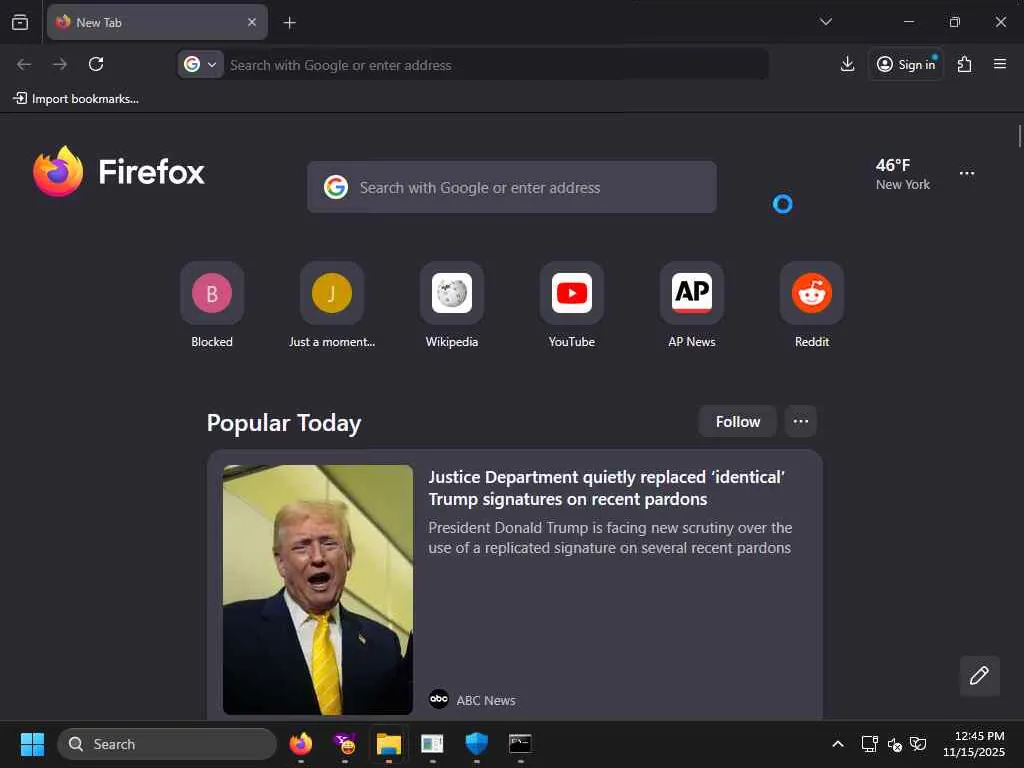The height and width of the screenshot is (768, 1024).
Task: Open the Justice Department pardons article headline
Action: coord(607,488)
